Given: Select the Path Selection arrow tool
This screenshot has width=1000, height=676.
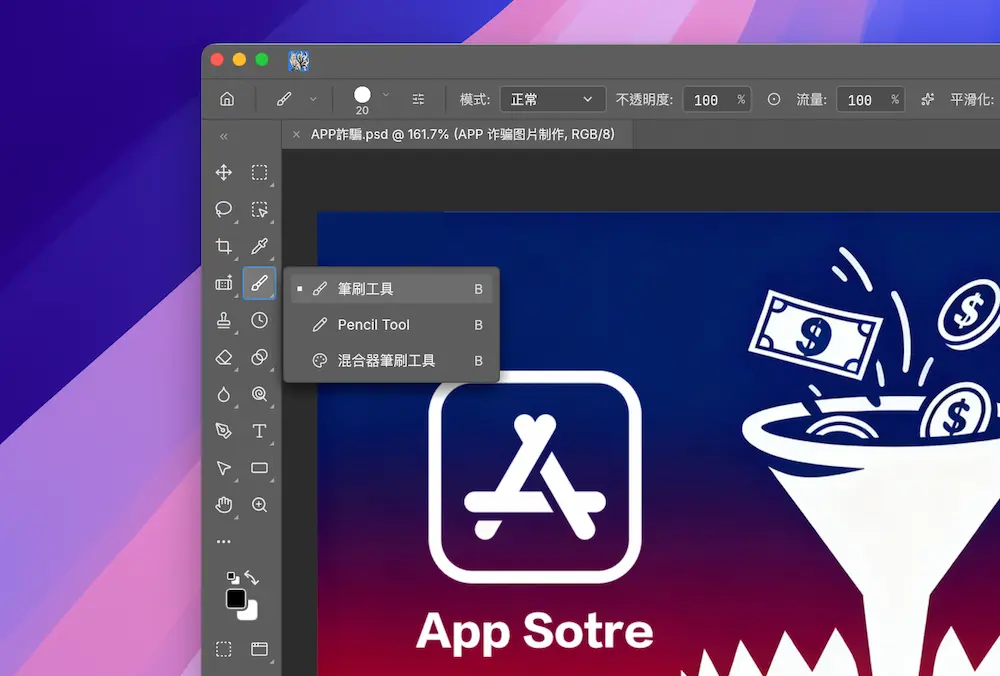Looking at the screenshot, I should pyautogui.click(x=223, y=468).
